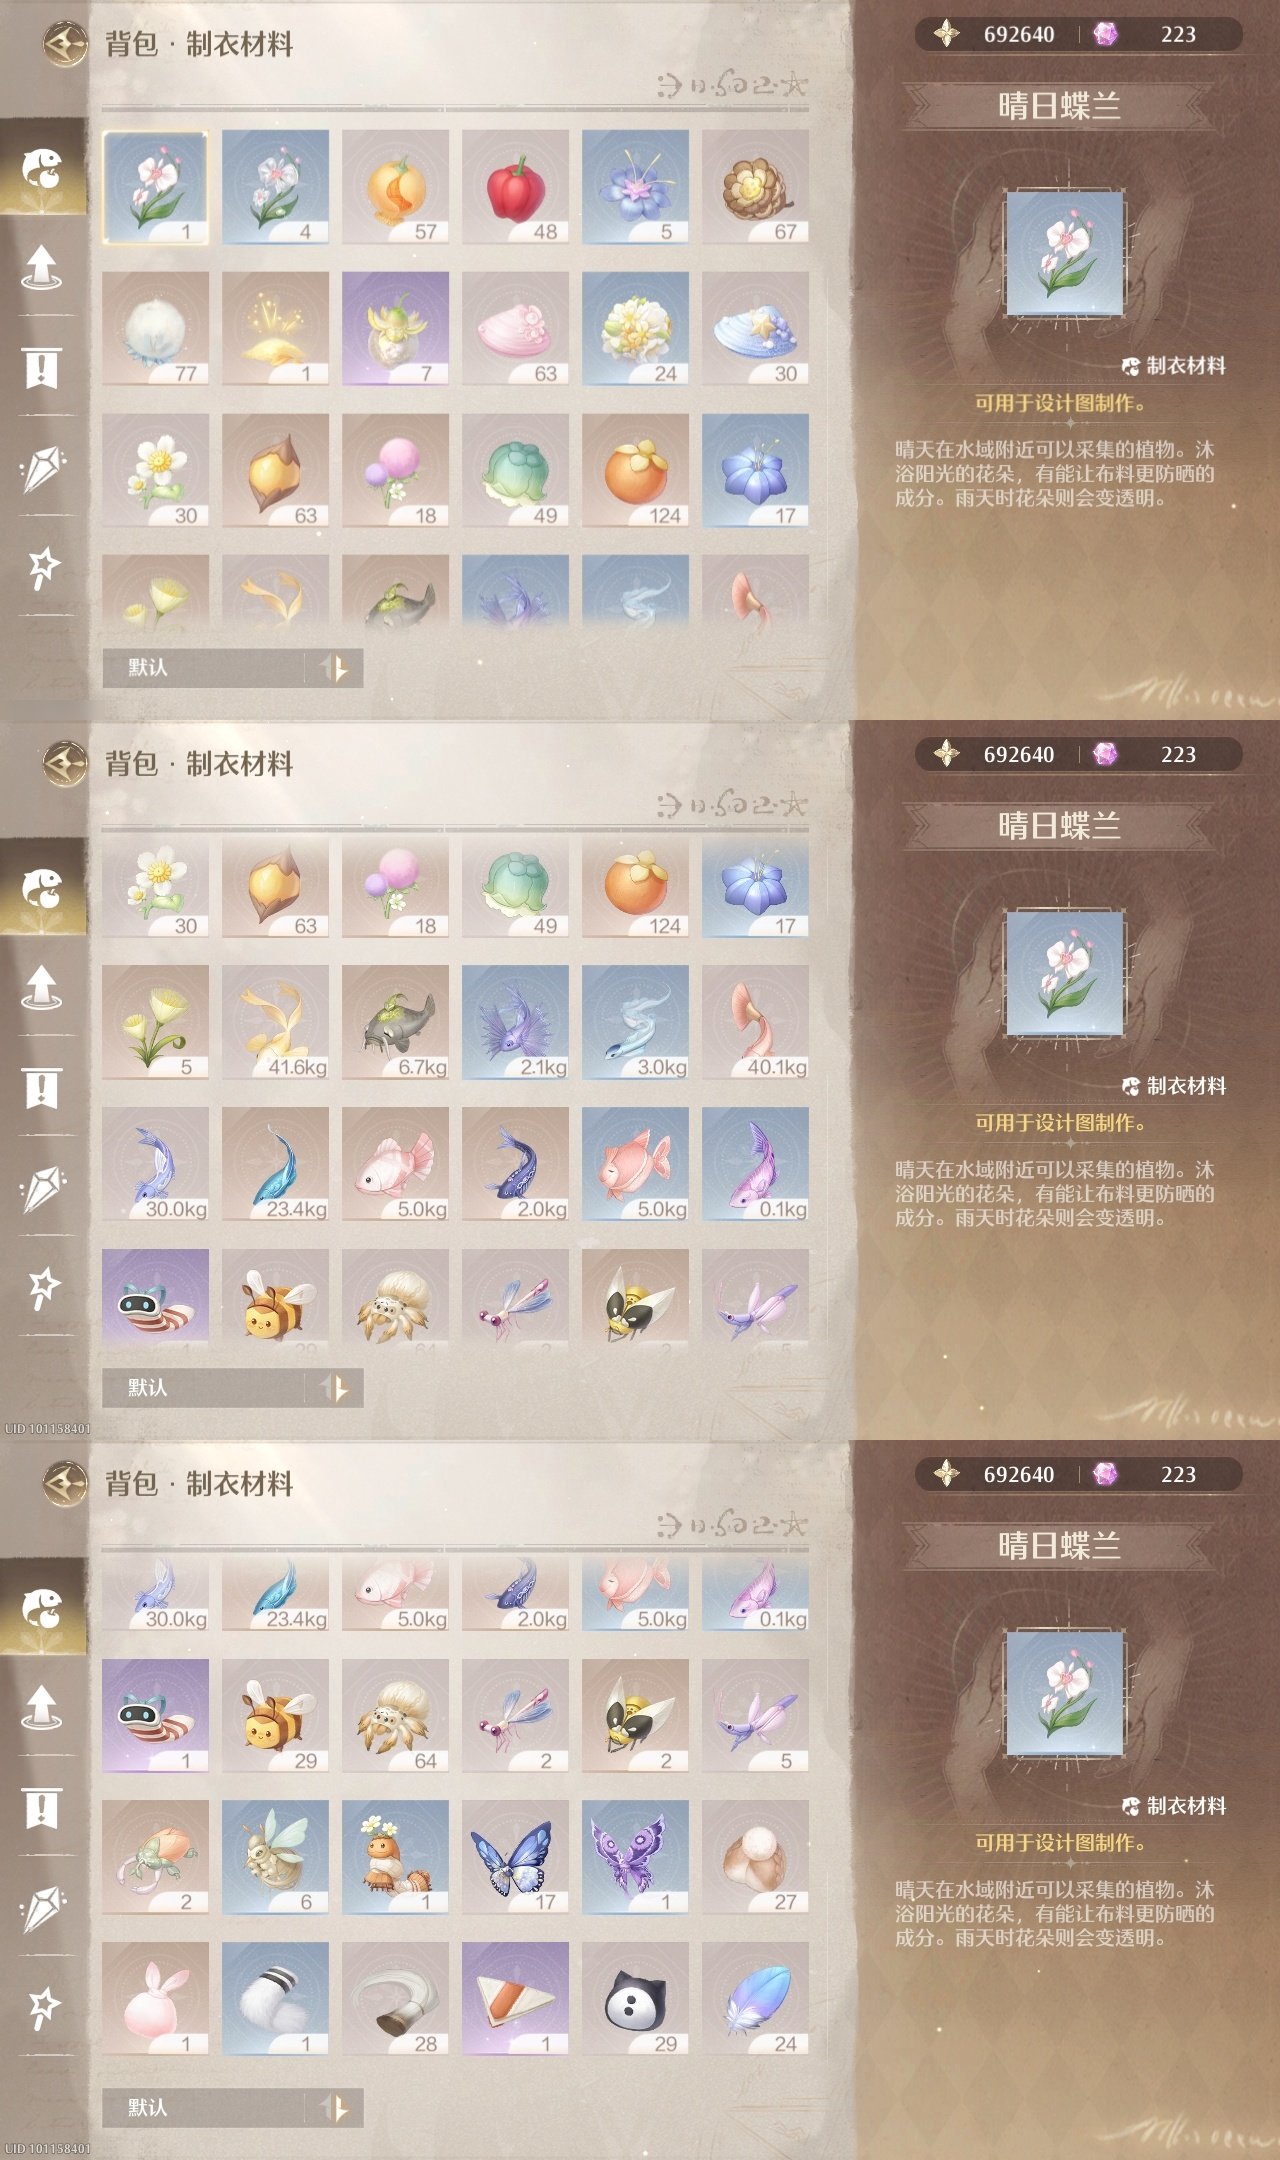Select the pinecone material showing 67

[755, 187]
